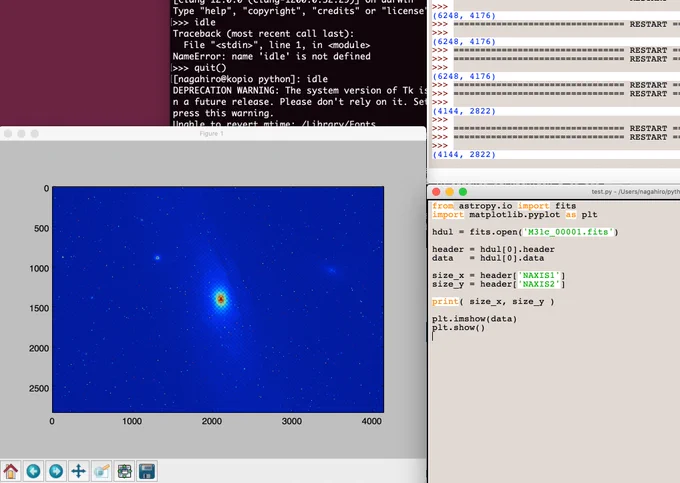Go forward to next view arrow

click(56, 471)
